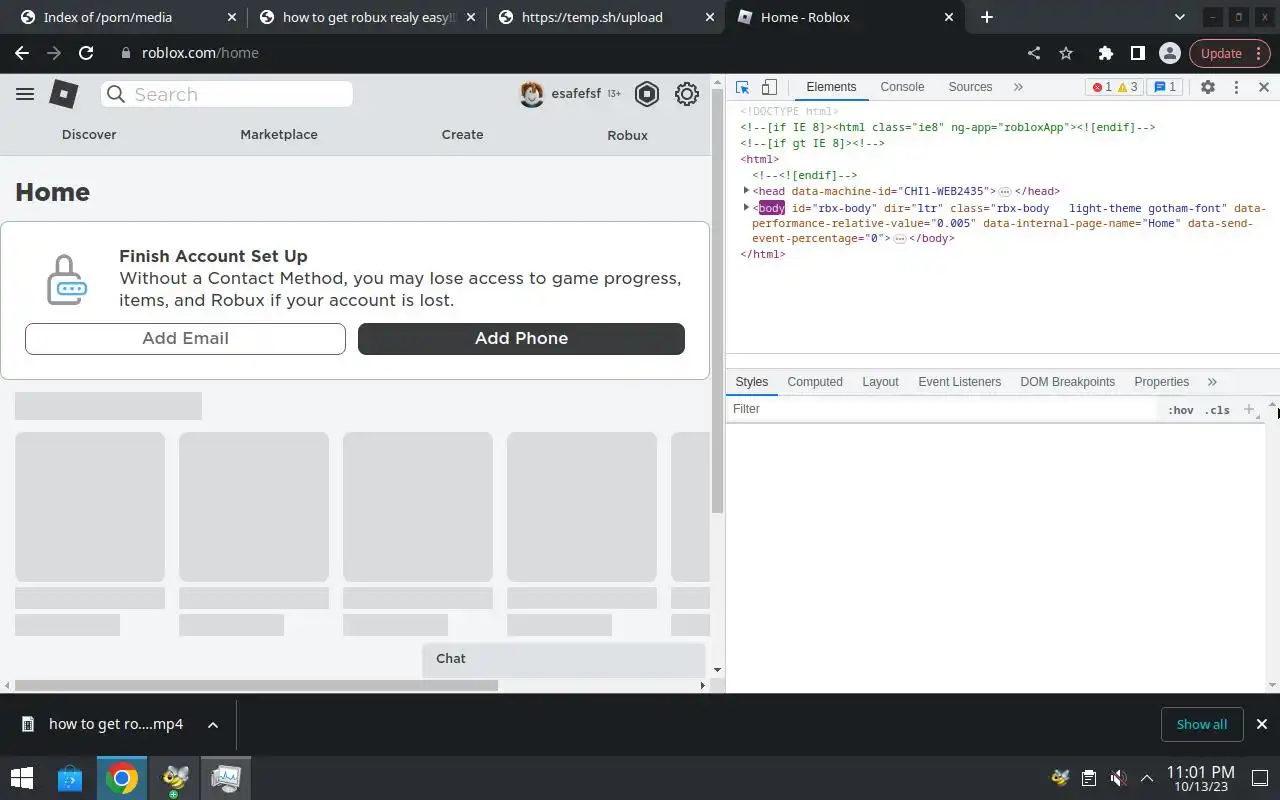Open the Create page

coord(462,134)
